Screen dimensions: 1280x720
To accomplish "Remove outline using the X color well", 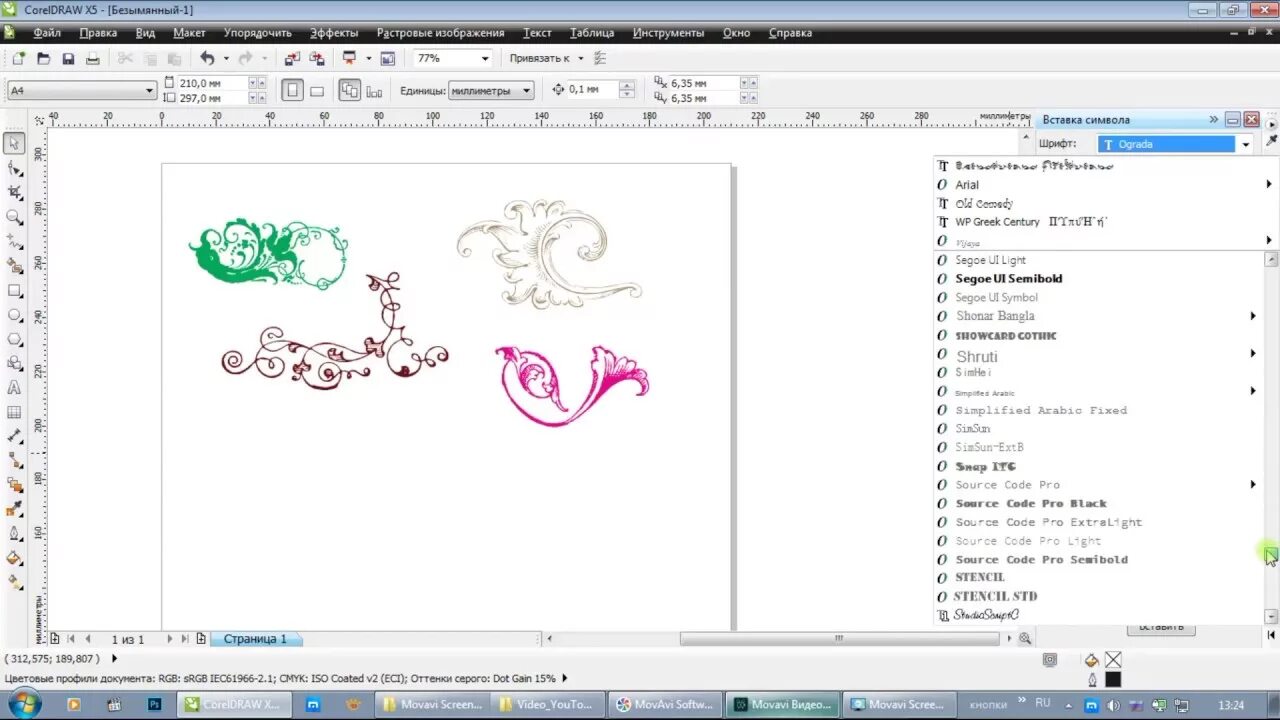I will click(1113, 659).
